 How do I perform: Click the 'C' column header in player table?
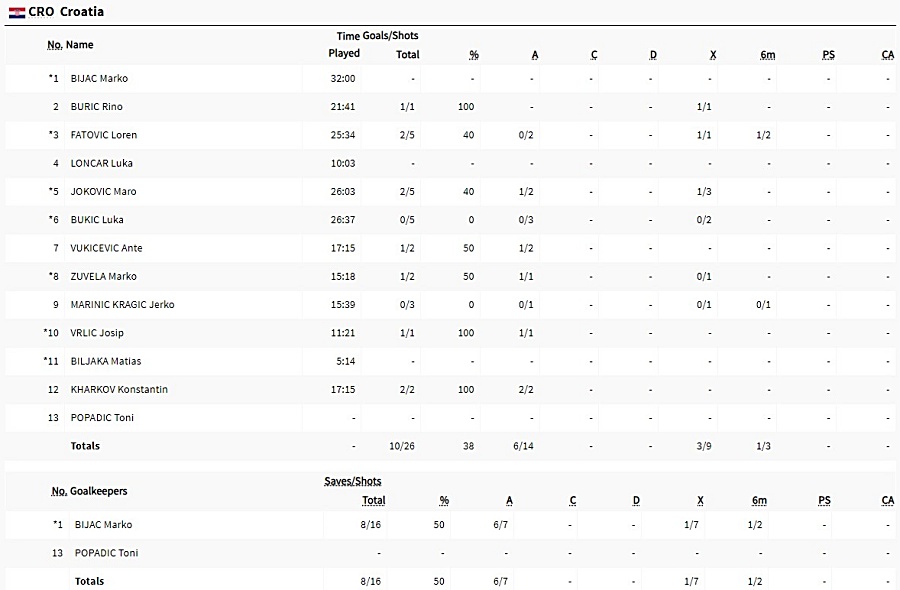[593, 55]
